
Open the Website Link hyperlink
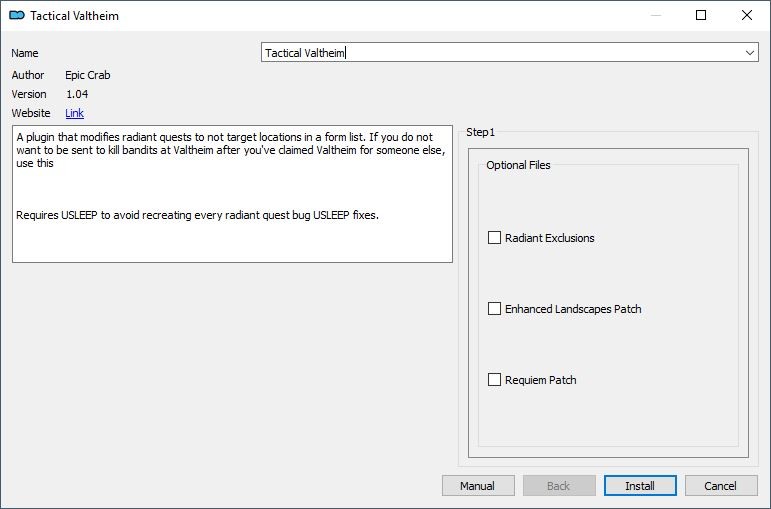point(74,113)
